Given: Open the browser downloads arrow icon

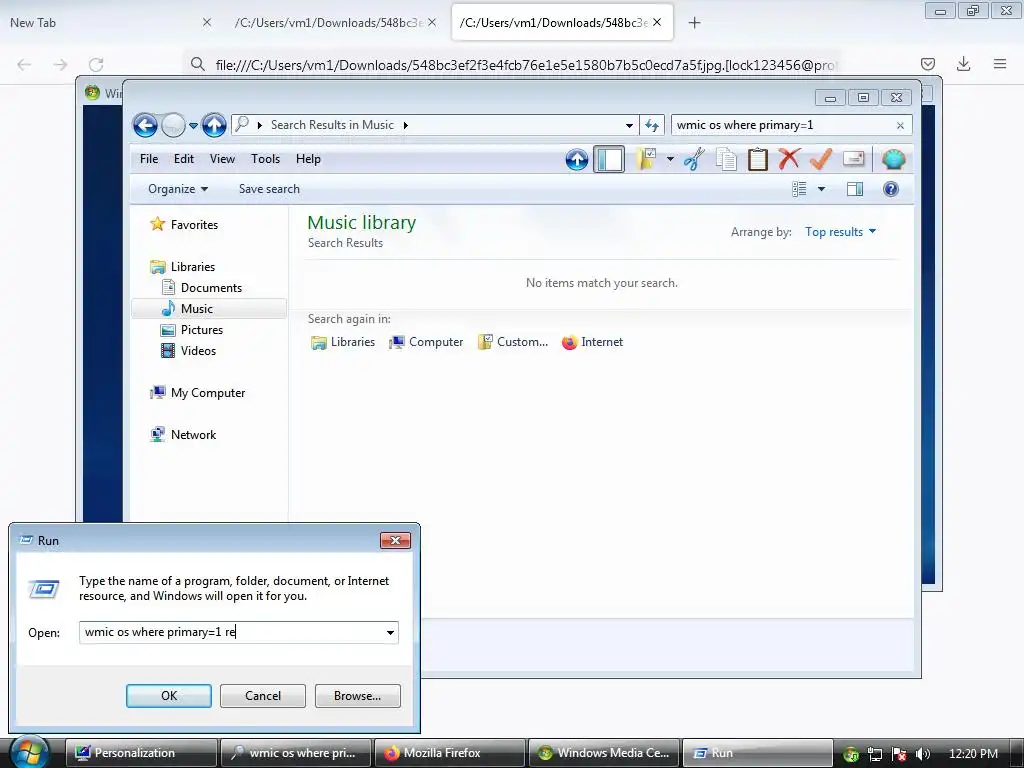Looking at the screenshot, I should click(963, 63).
